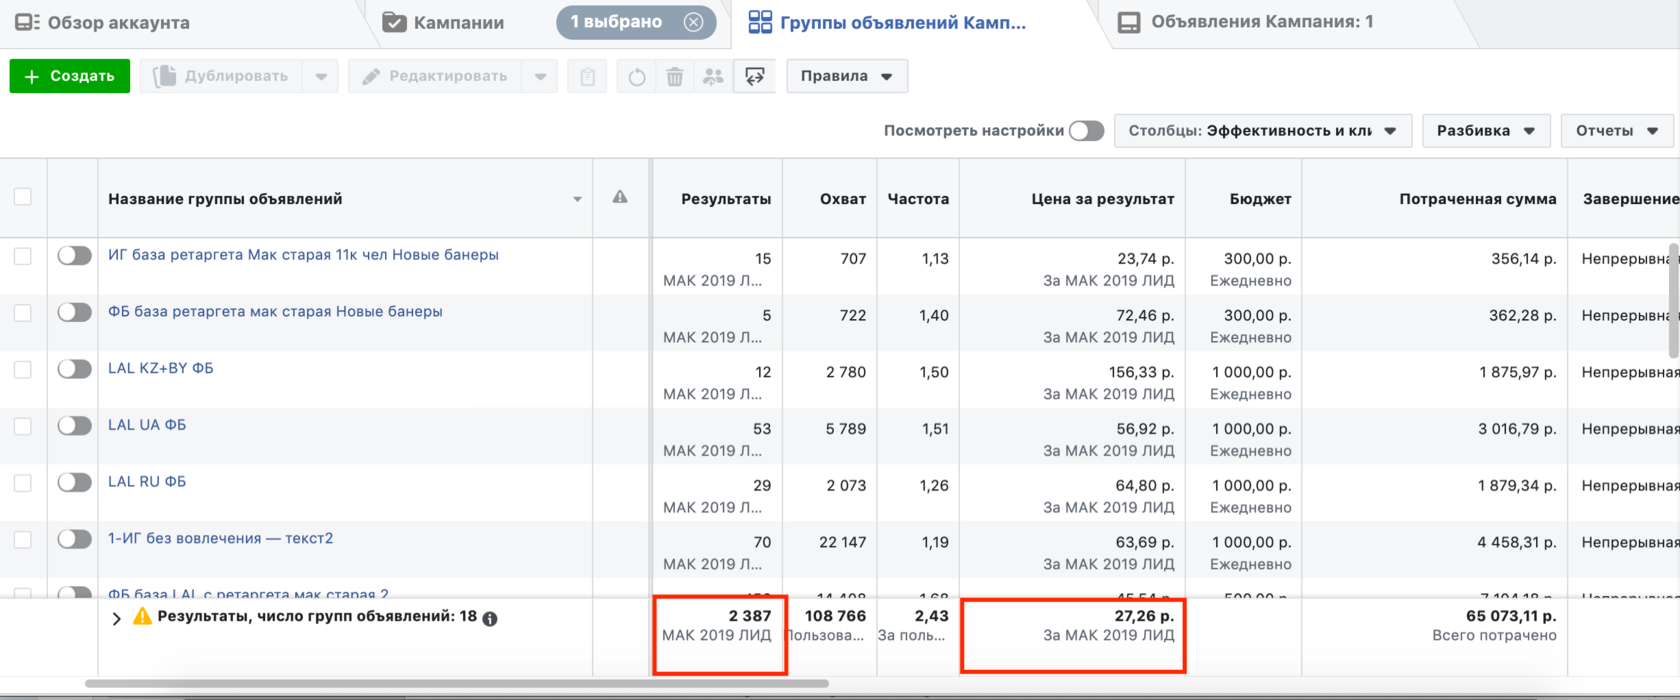Image resolution: width=1680 pixels, height=700 pixels.
Task: Open the dropdown arrow next to Редактировать
Action: coord(540,76)
